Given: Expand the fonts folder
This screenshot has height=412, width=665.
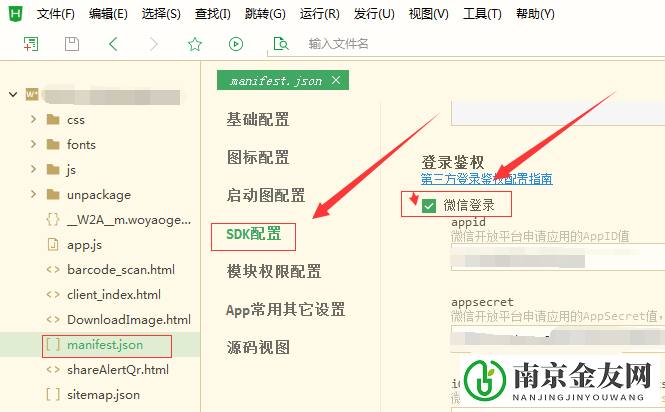Looking at the screenshot, I should pos(34,144).
